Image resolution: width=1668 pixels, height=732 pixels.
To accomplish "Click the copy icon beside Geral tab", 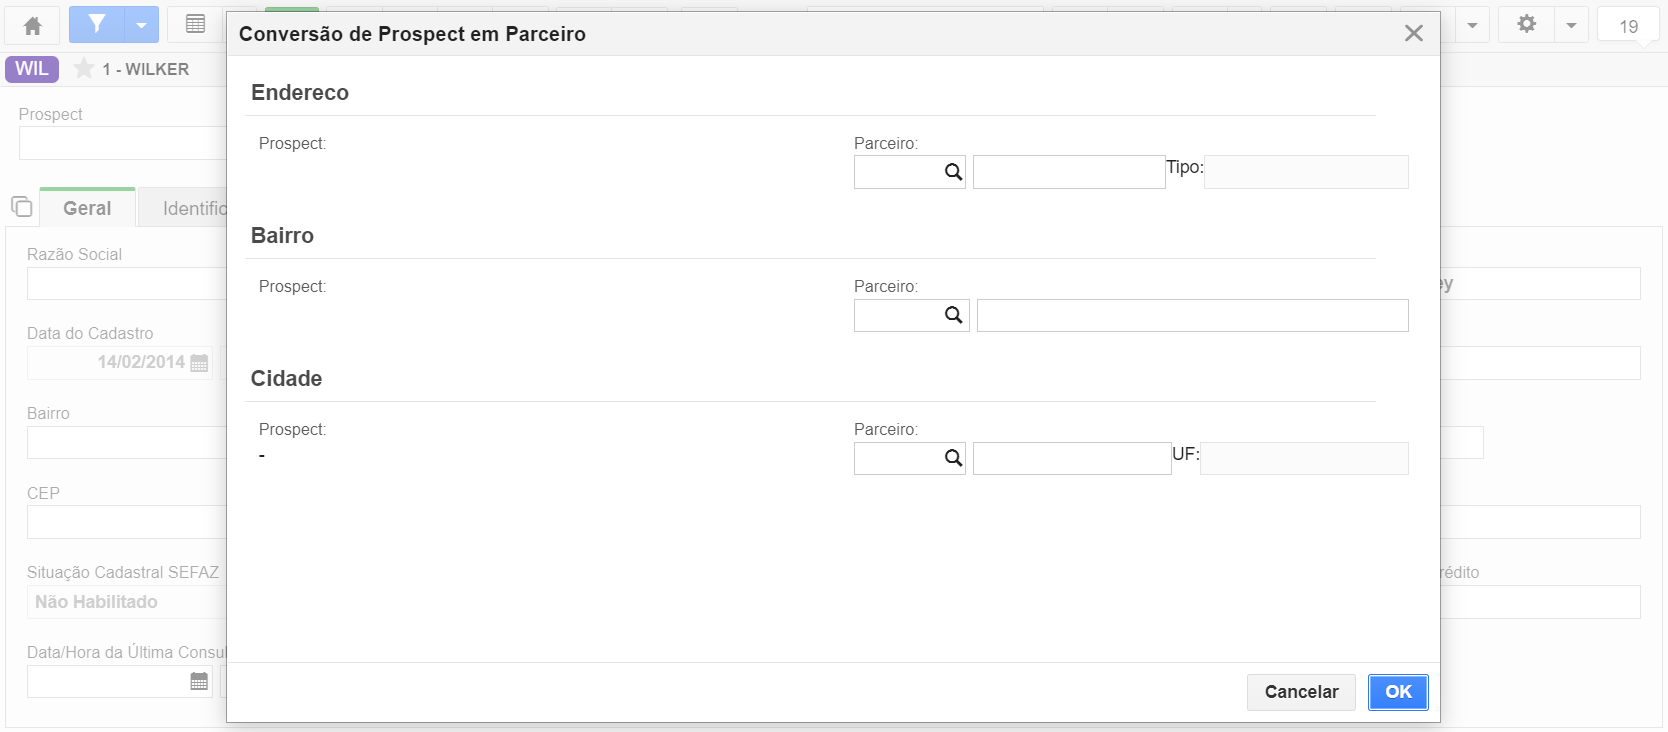I will click(x=21, y=207).
